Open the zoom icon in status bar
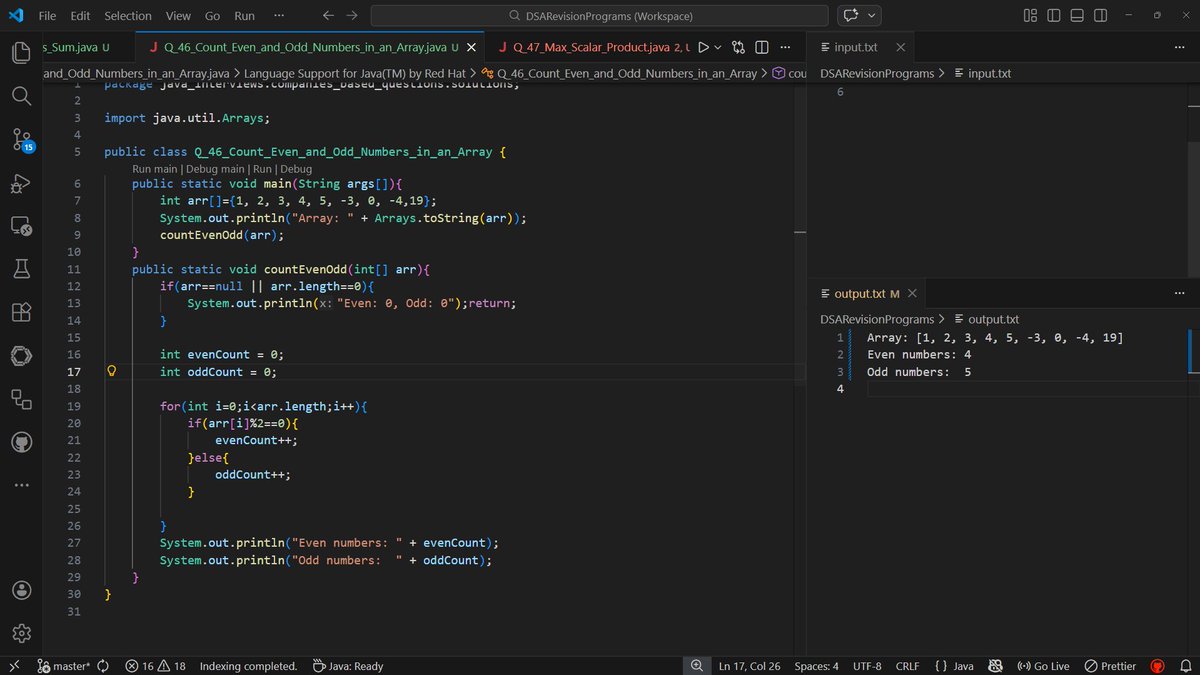 [x=695, y=666]
